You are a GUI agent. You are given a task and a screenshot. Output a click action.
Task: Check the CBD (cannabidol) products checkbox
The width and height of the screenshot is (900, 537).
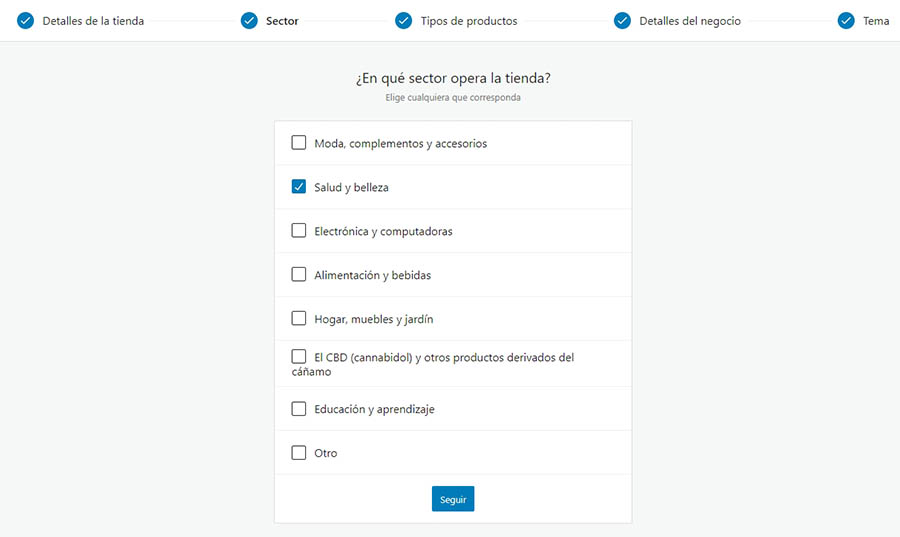pyautogui.click(x=299, y=356)
